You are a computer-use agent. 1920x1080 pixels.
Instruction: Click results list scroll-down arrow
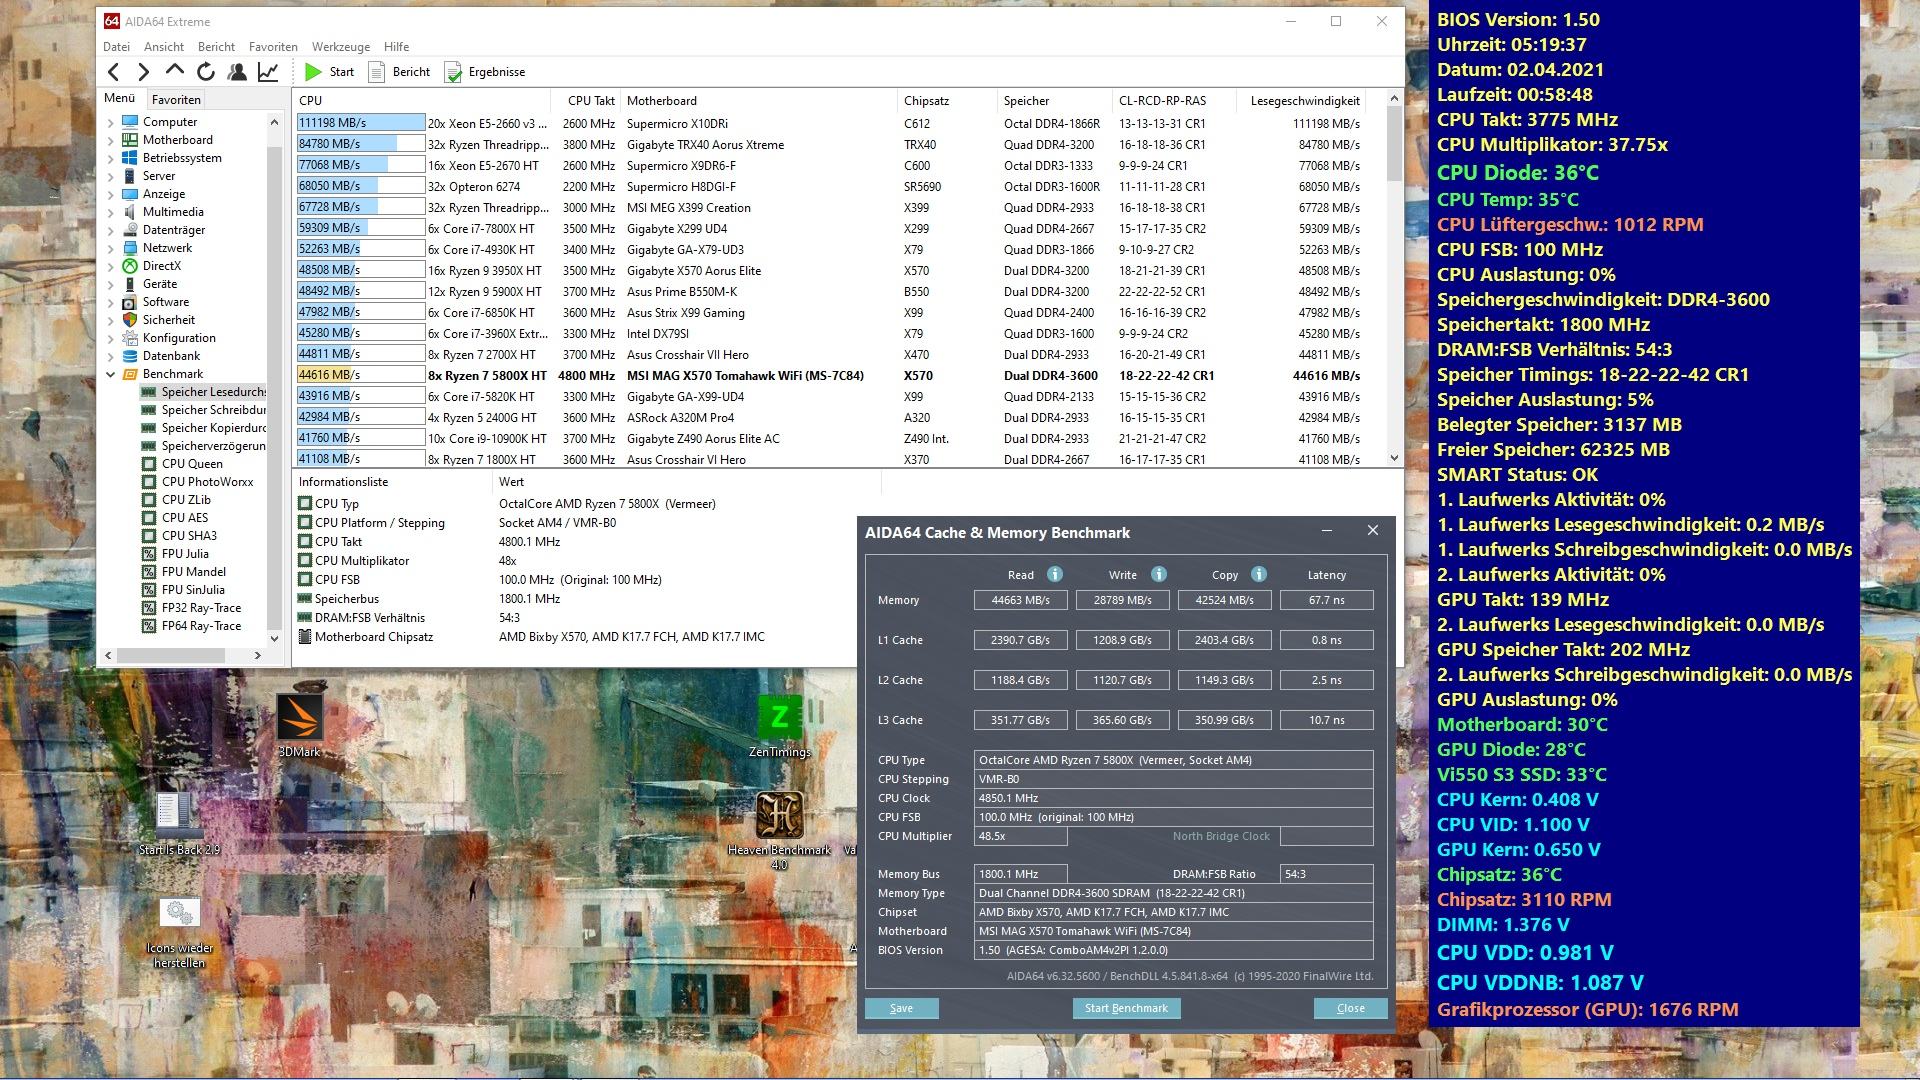pyautogui.click(x=1395, y=458)
